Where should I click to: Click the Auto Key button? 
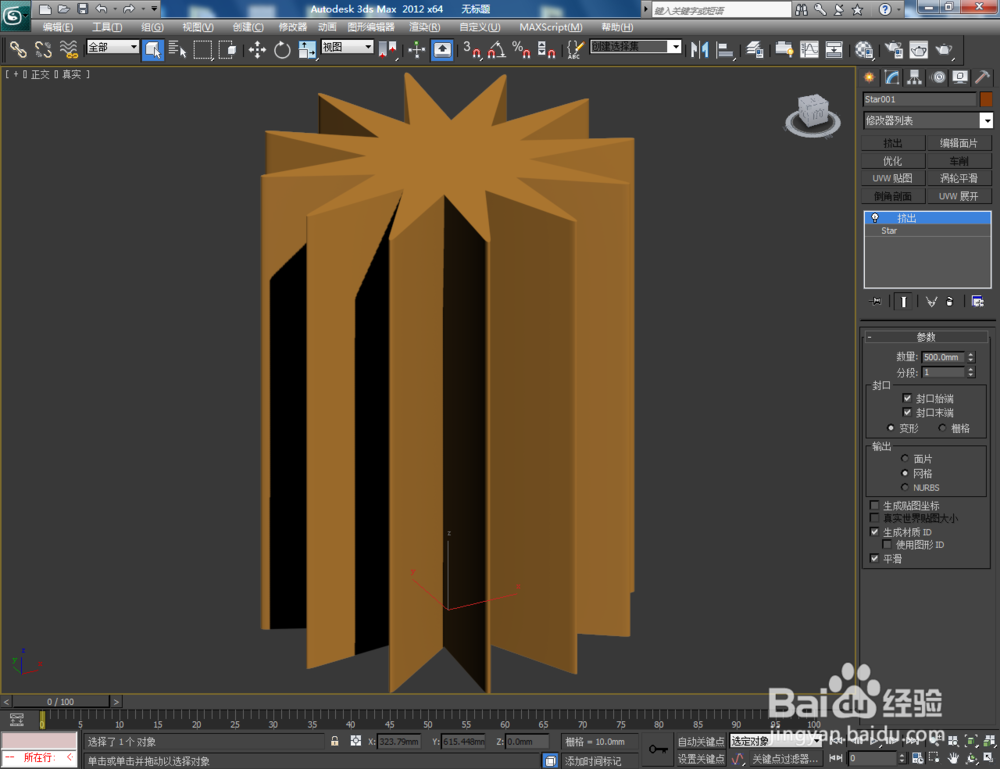(x=701, y=742)
